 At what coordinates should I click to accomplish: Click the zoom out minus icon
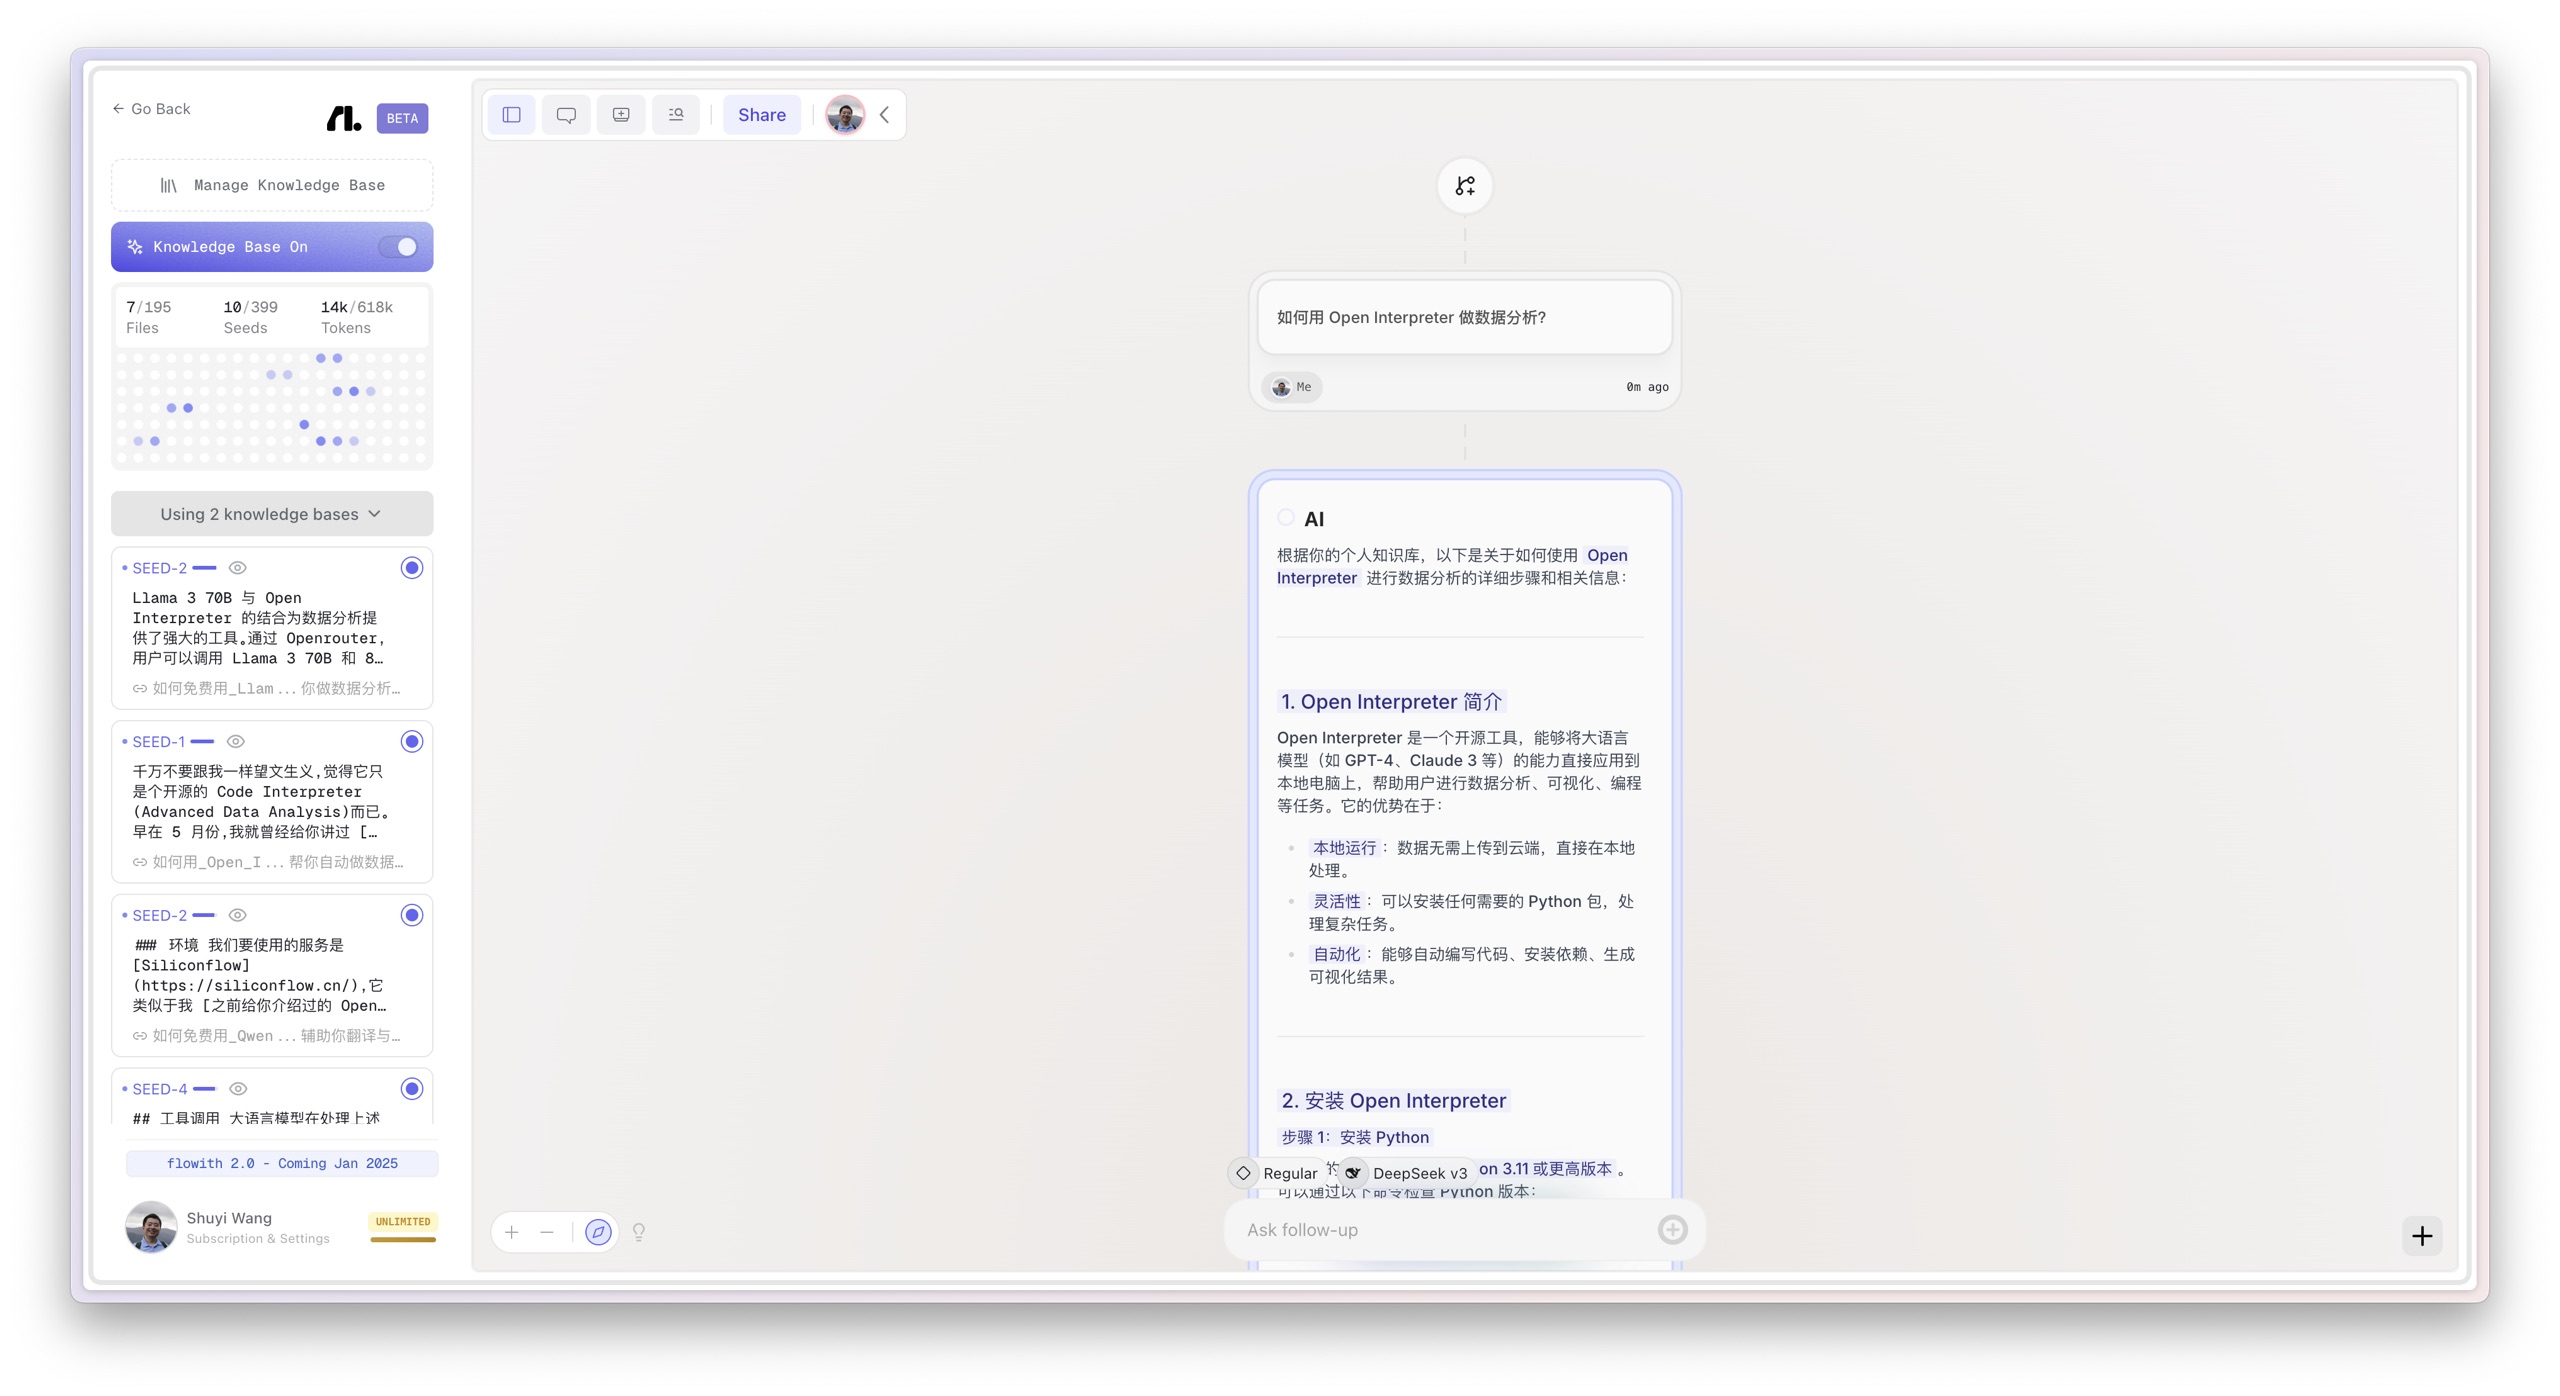547,1232
